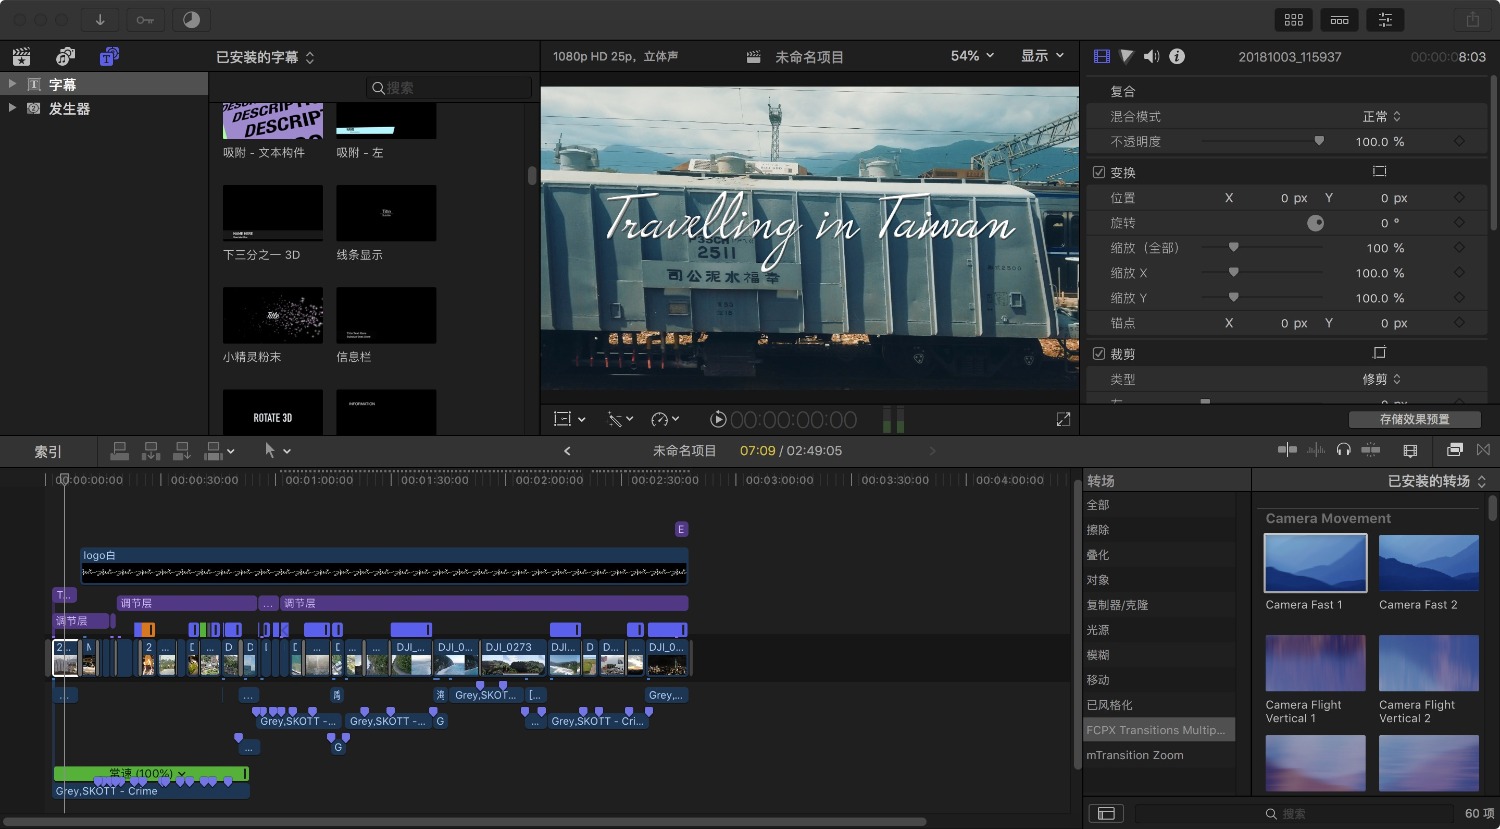The image size is (1500, 829).
Task: Show the photos and audio sidebar icon
Action: click(x=66, y=57)
